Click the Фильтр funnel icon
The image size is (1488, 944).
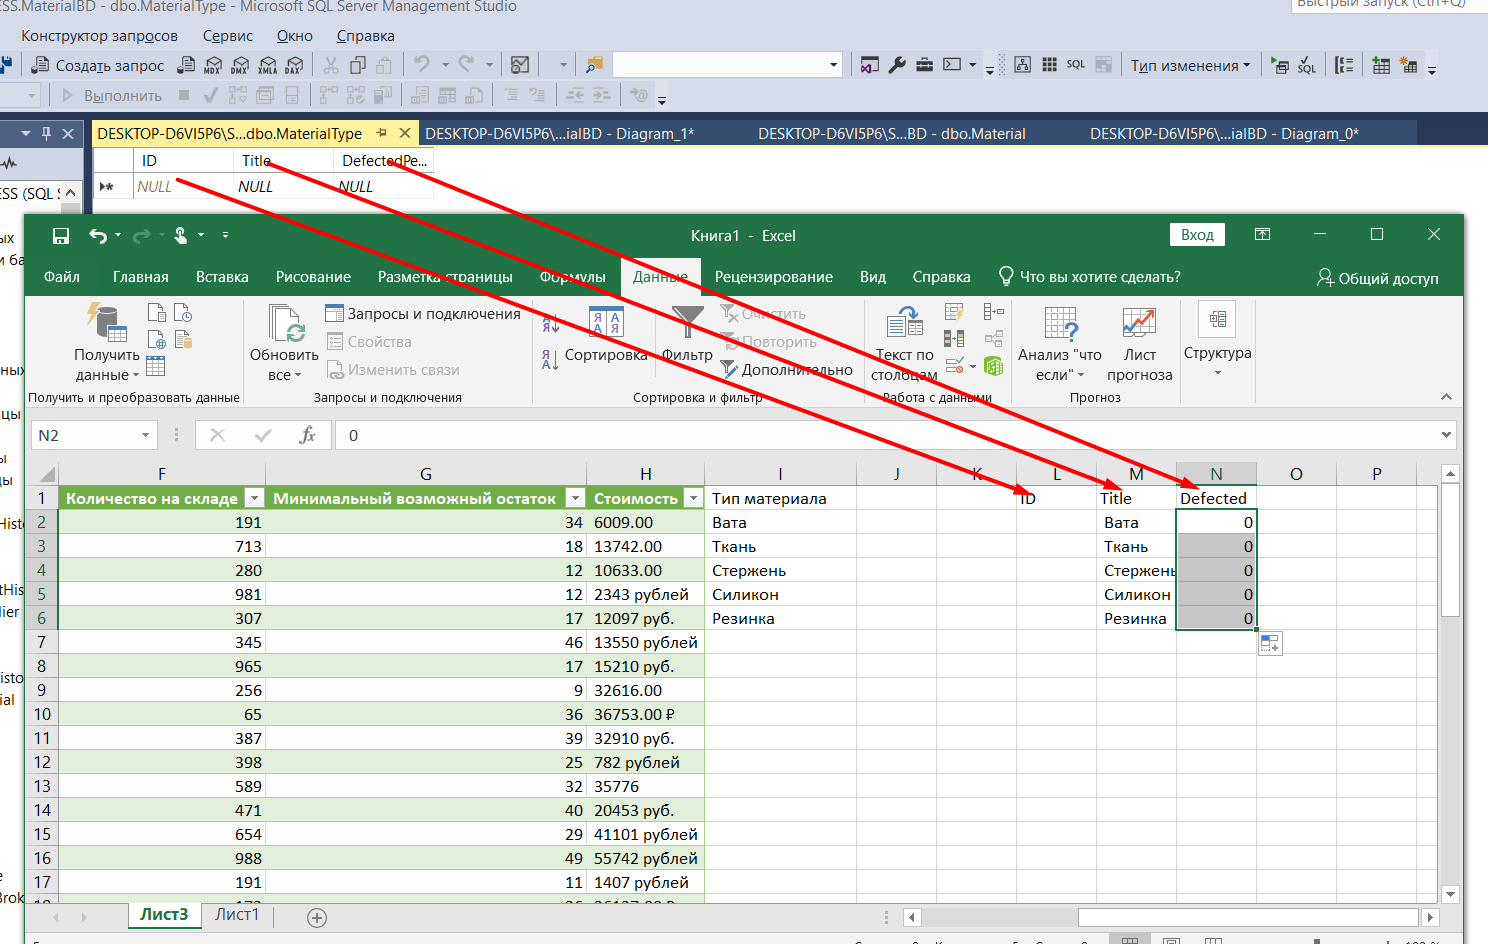(687, 322)
